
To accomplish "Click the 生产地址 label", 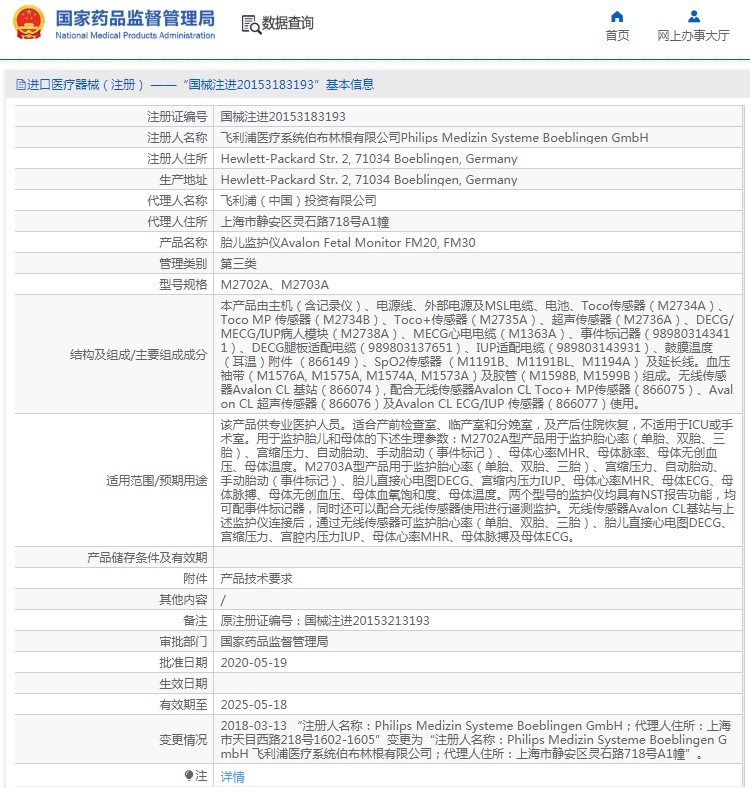I will click(183, 180).
